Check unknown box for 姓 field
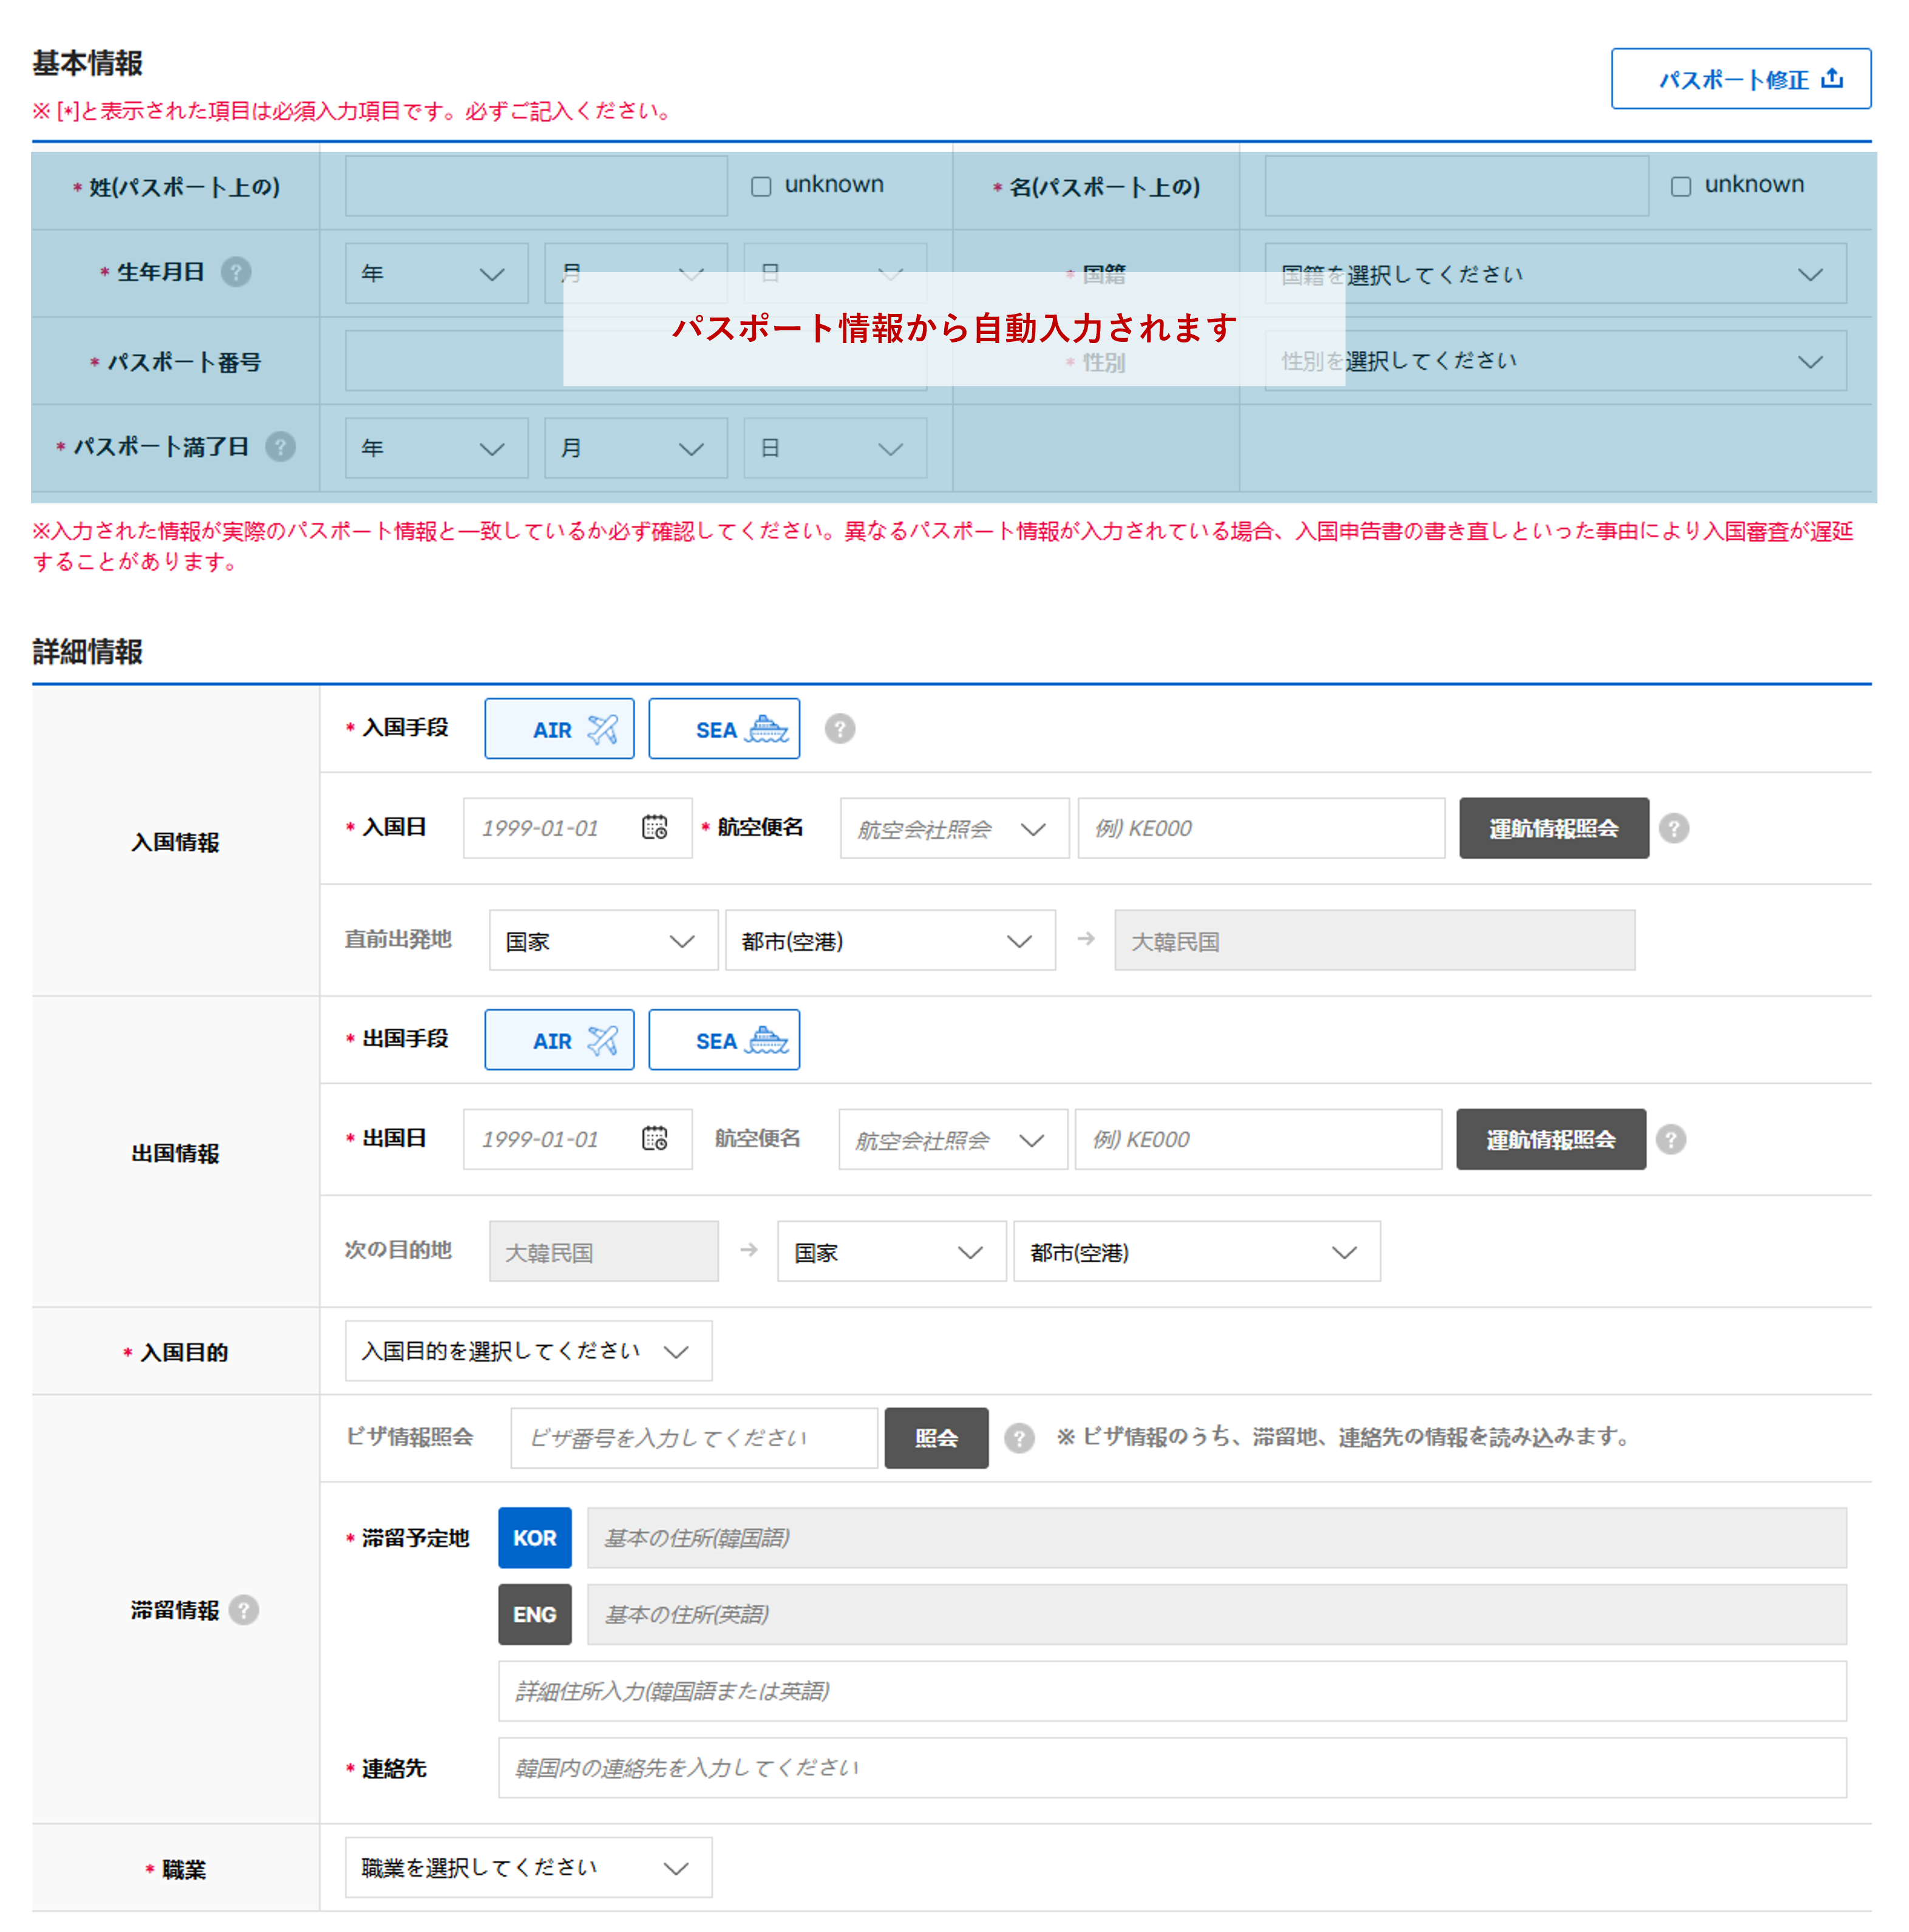The width and height of the screenshot is (1909, 1932). tap(761, 186)
